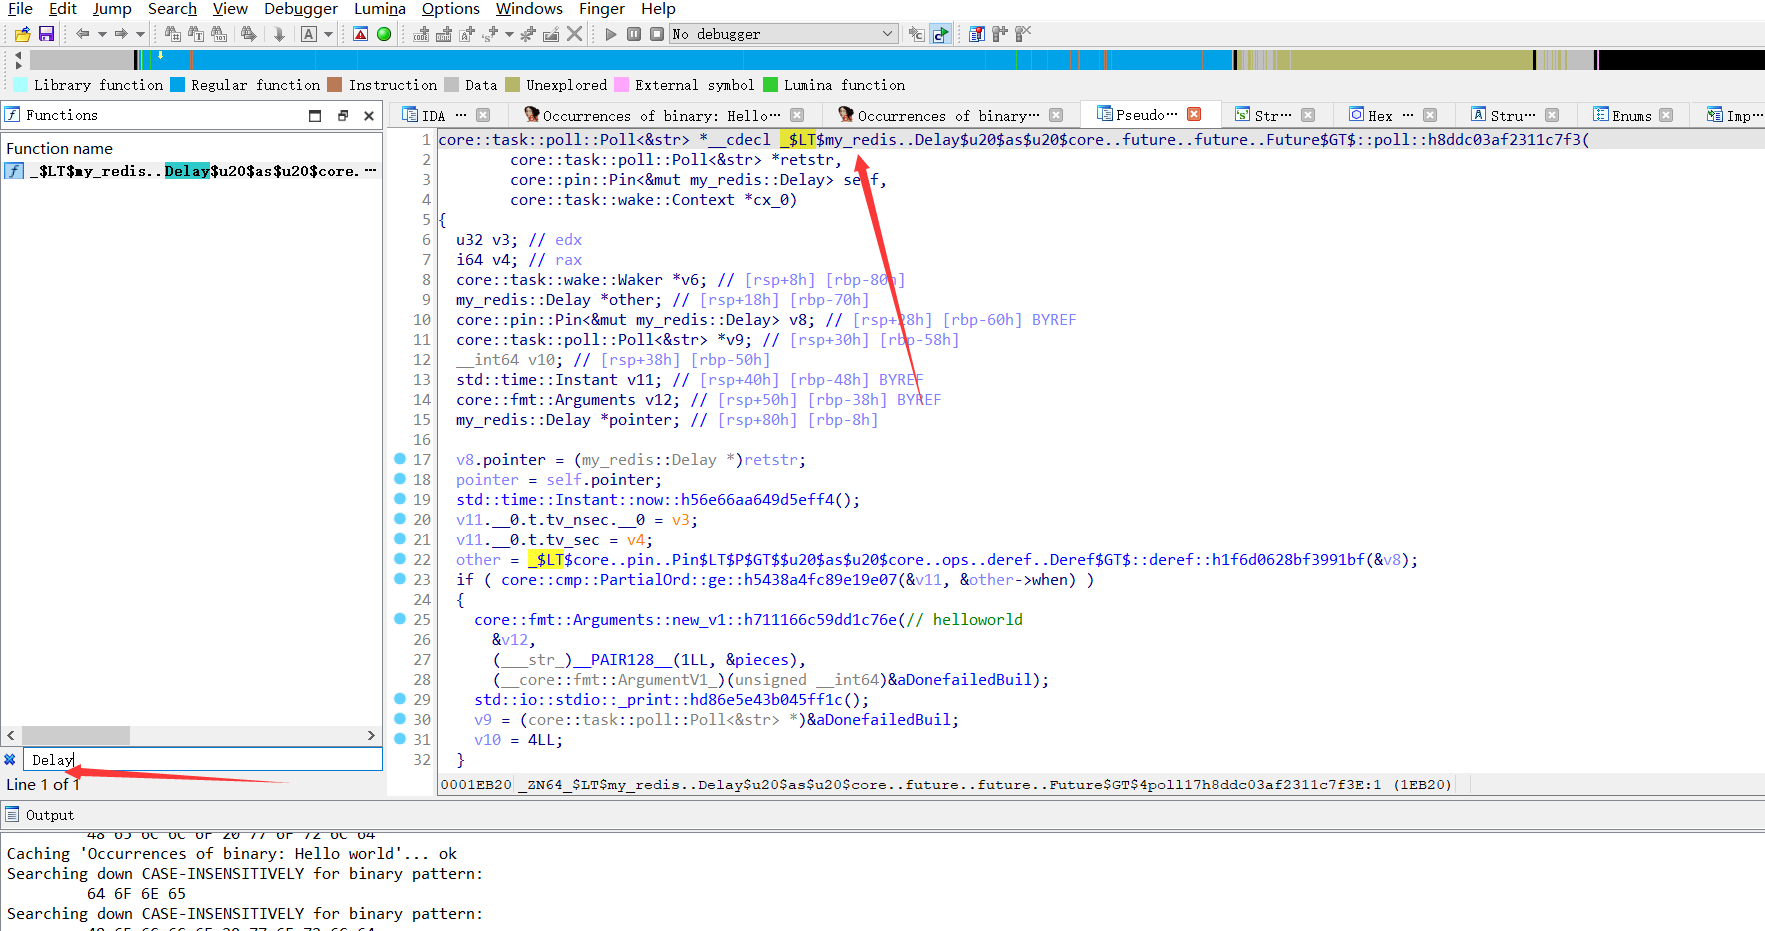Click the convert to code icon
Viewport: 1765px width, 931px height.
421,34
